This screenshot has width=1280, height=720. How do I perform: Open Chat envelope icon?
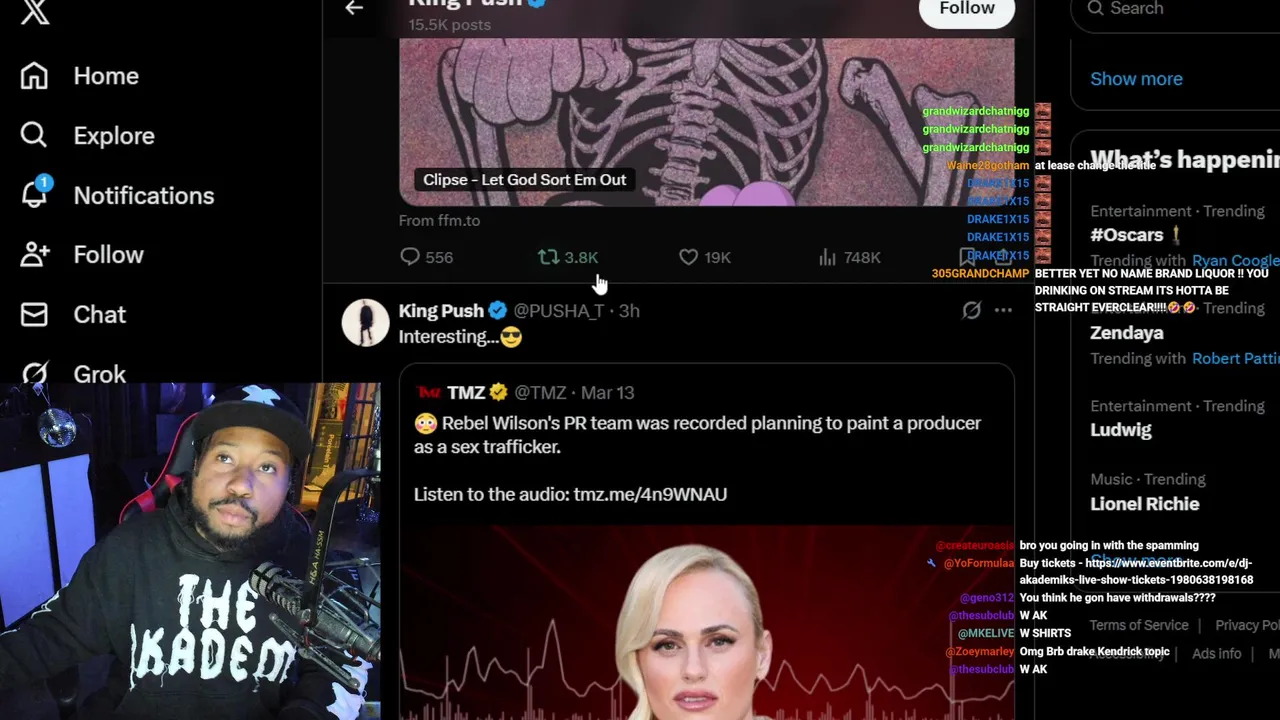tap(34, 314)
